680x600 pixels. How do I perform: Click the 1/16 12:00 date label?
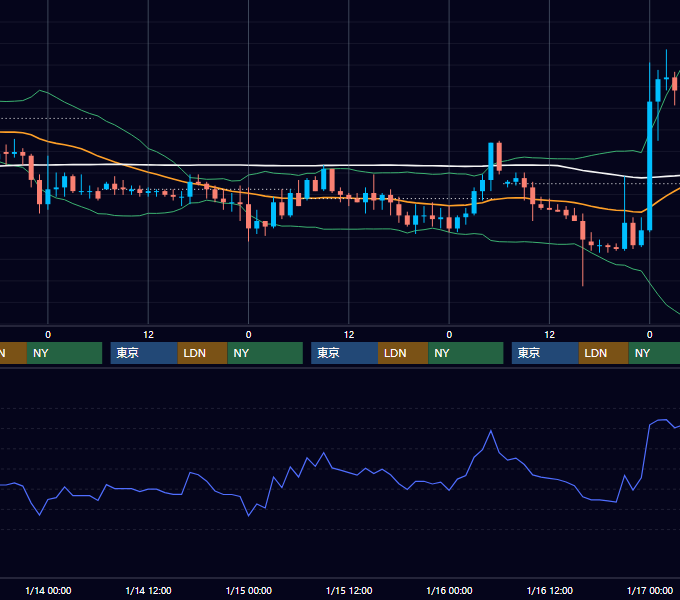[x=549, y=590]
